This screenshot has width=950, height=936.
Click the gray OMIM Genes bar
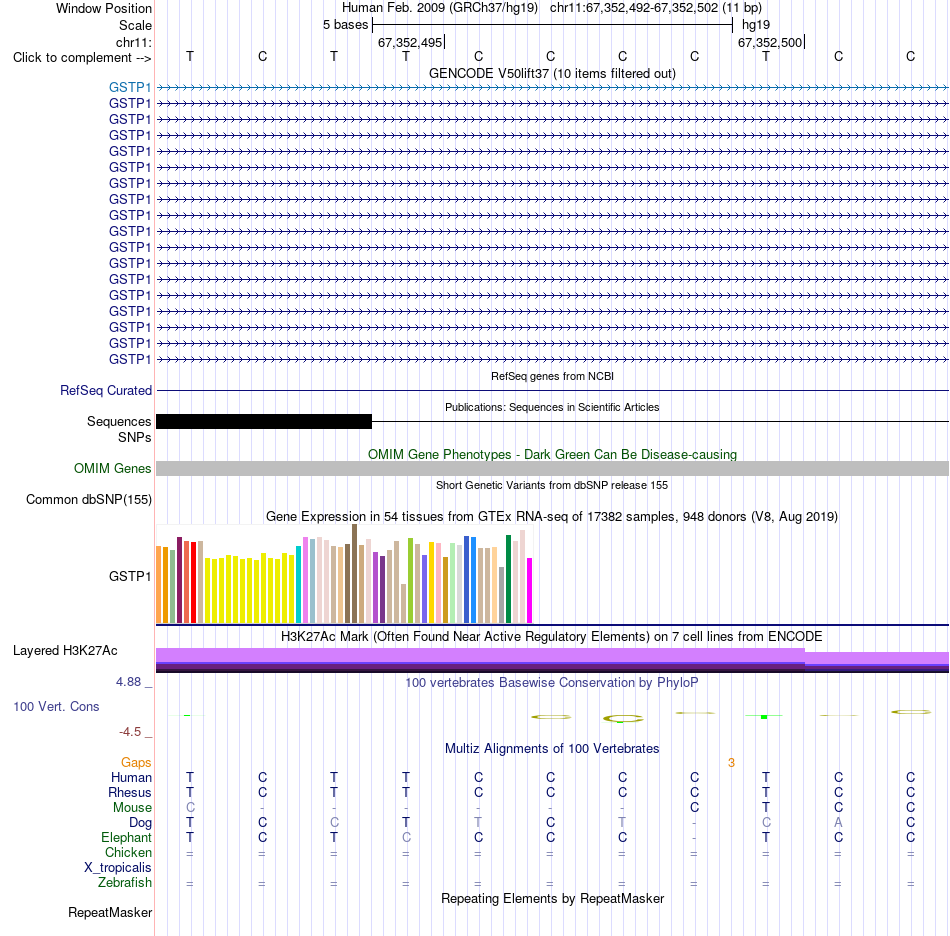552,468
